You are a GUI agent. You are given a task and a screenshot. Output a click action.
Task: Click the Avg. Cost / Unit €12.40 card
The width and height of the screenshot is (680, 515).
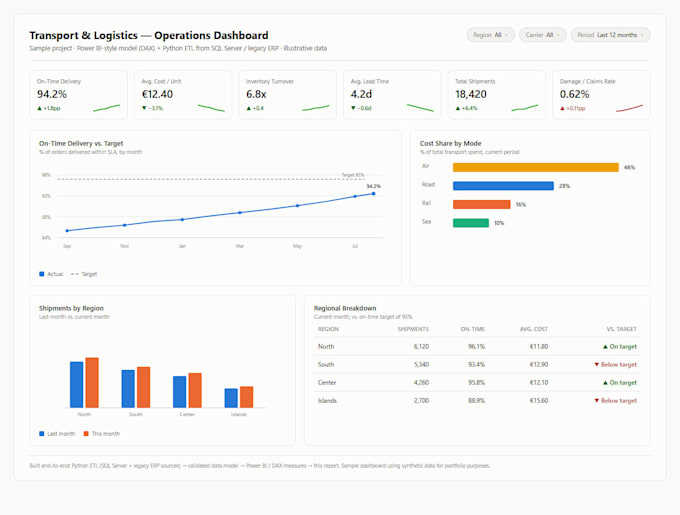[183, 95]
